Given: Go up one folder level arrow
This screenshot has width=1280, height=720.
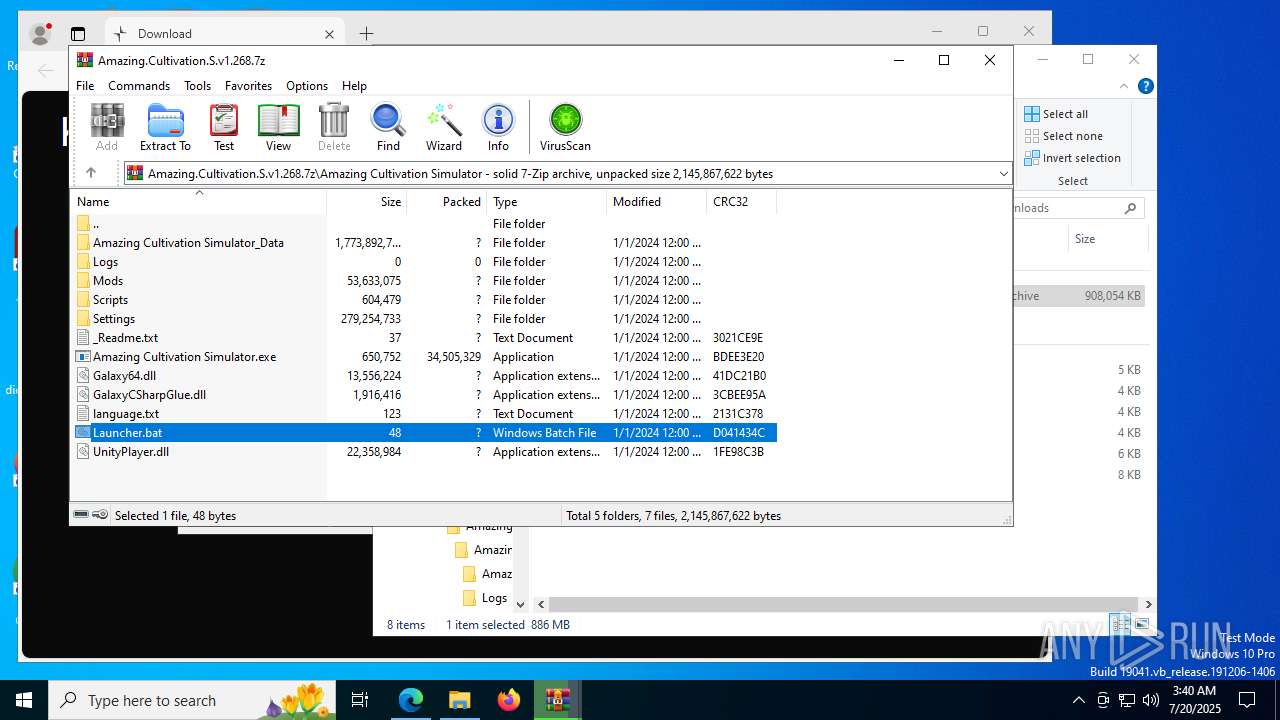Looking at the screenshot, I should [91, 173].
